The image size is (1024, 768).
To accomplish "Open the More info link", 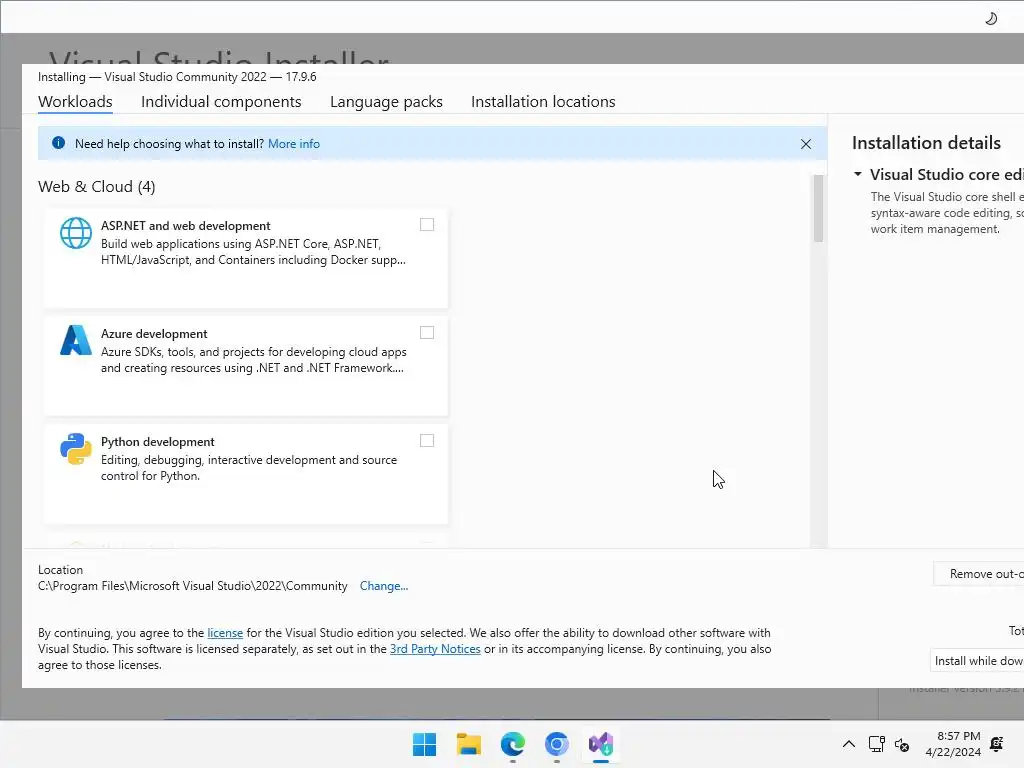I will click(294, 144).
